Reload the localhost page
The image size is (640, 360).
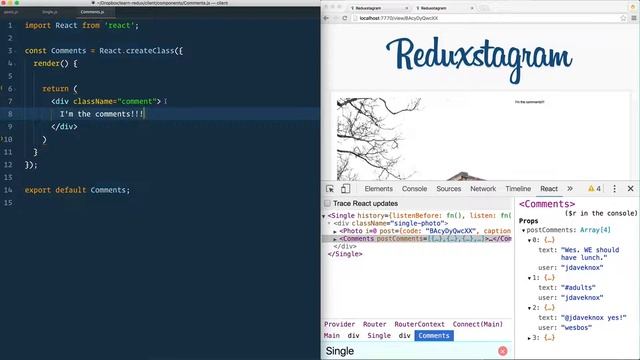345,18
